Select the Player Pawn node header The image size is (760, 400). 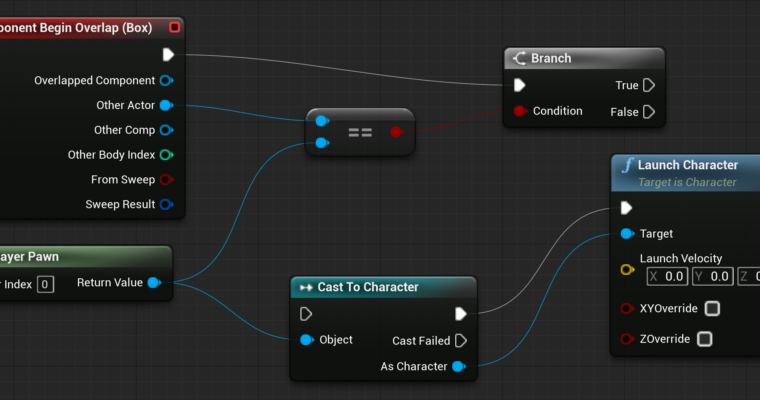(86, 256)
